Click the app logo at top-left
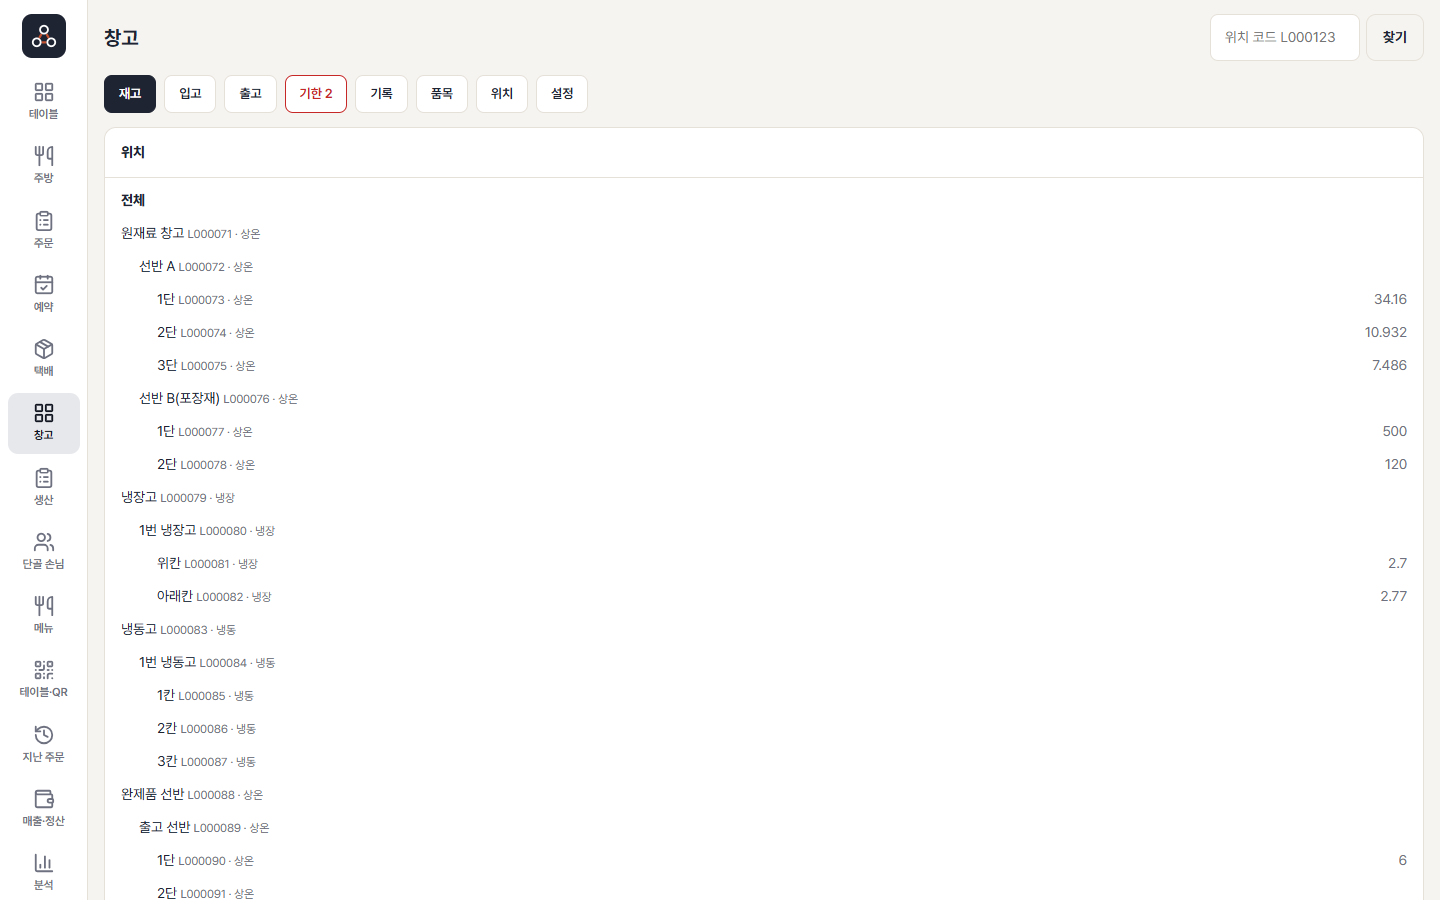 pyautogui.click(x=44, y=36)
